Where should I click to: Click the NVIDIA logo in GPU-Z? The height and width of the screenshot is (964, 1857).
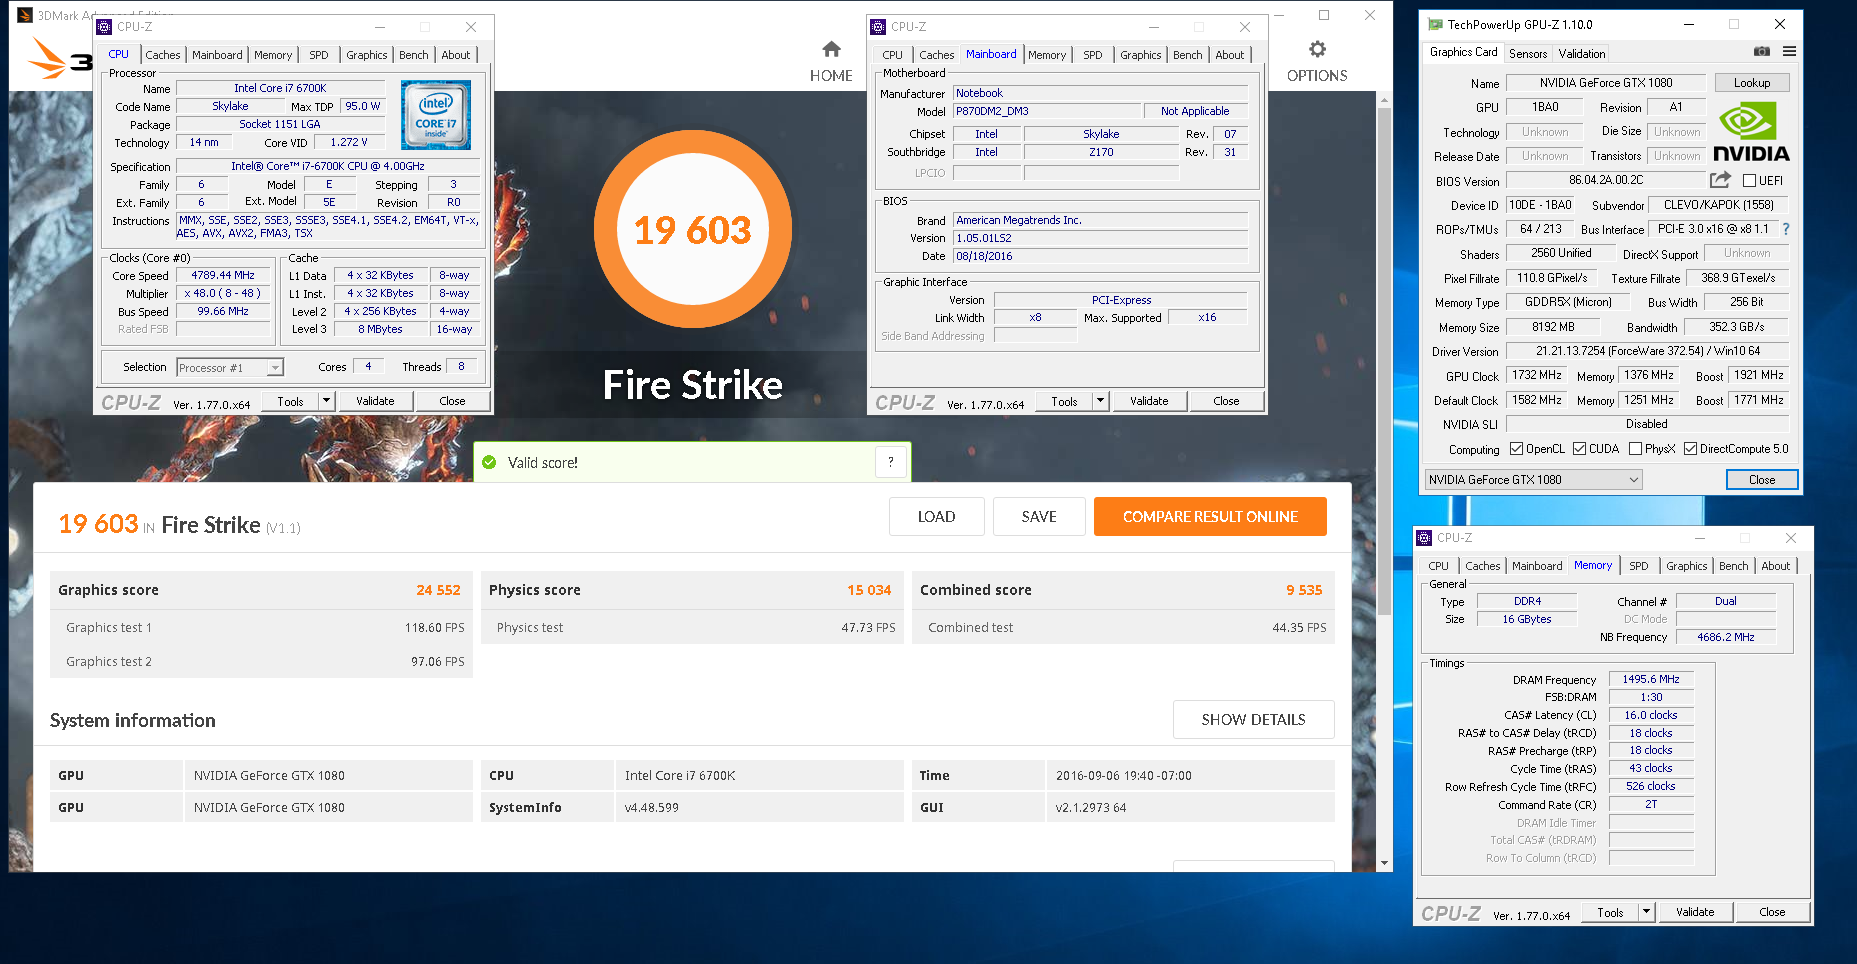(1751, 131)
